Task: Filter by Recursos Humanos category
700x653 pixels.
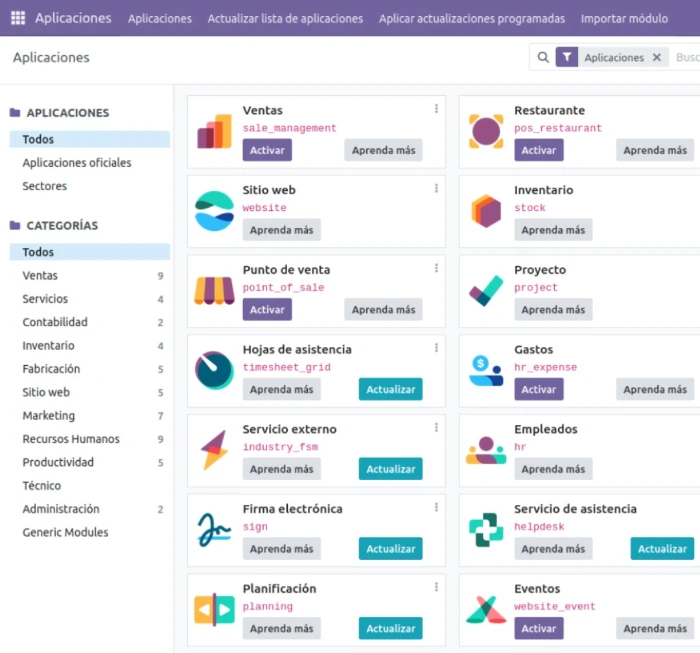Action: point(71,439)
